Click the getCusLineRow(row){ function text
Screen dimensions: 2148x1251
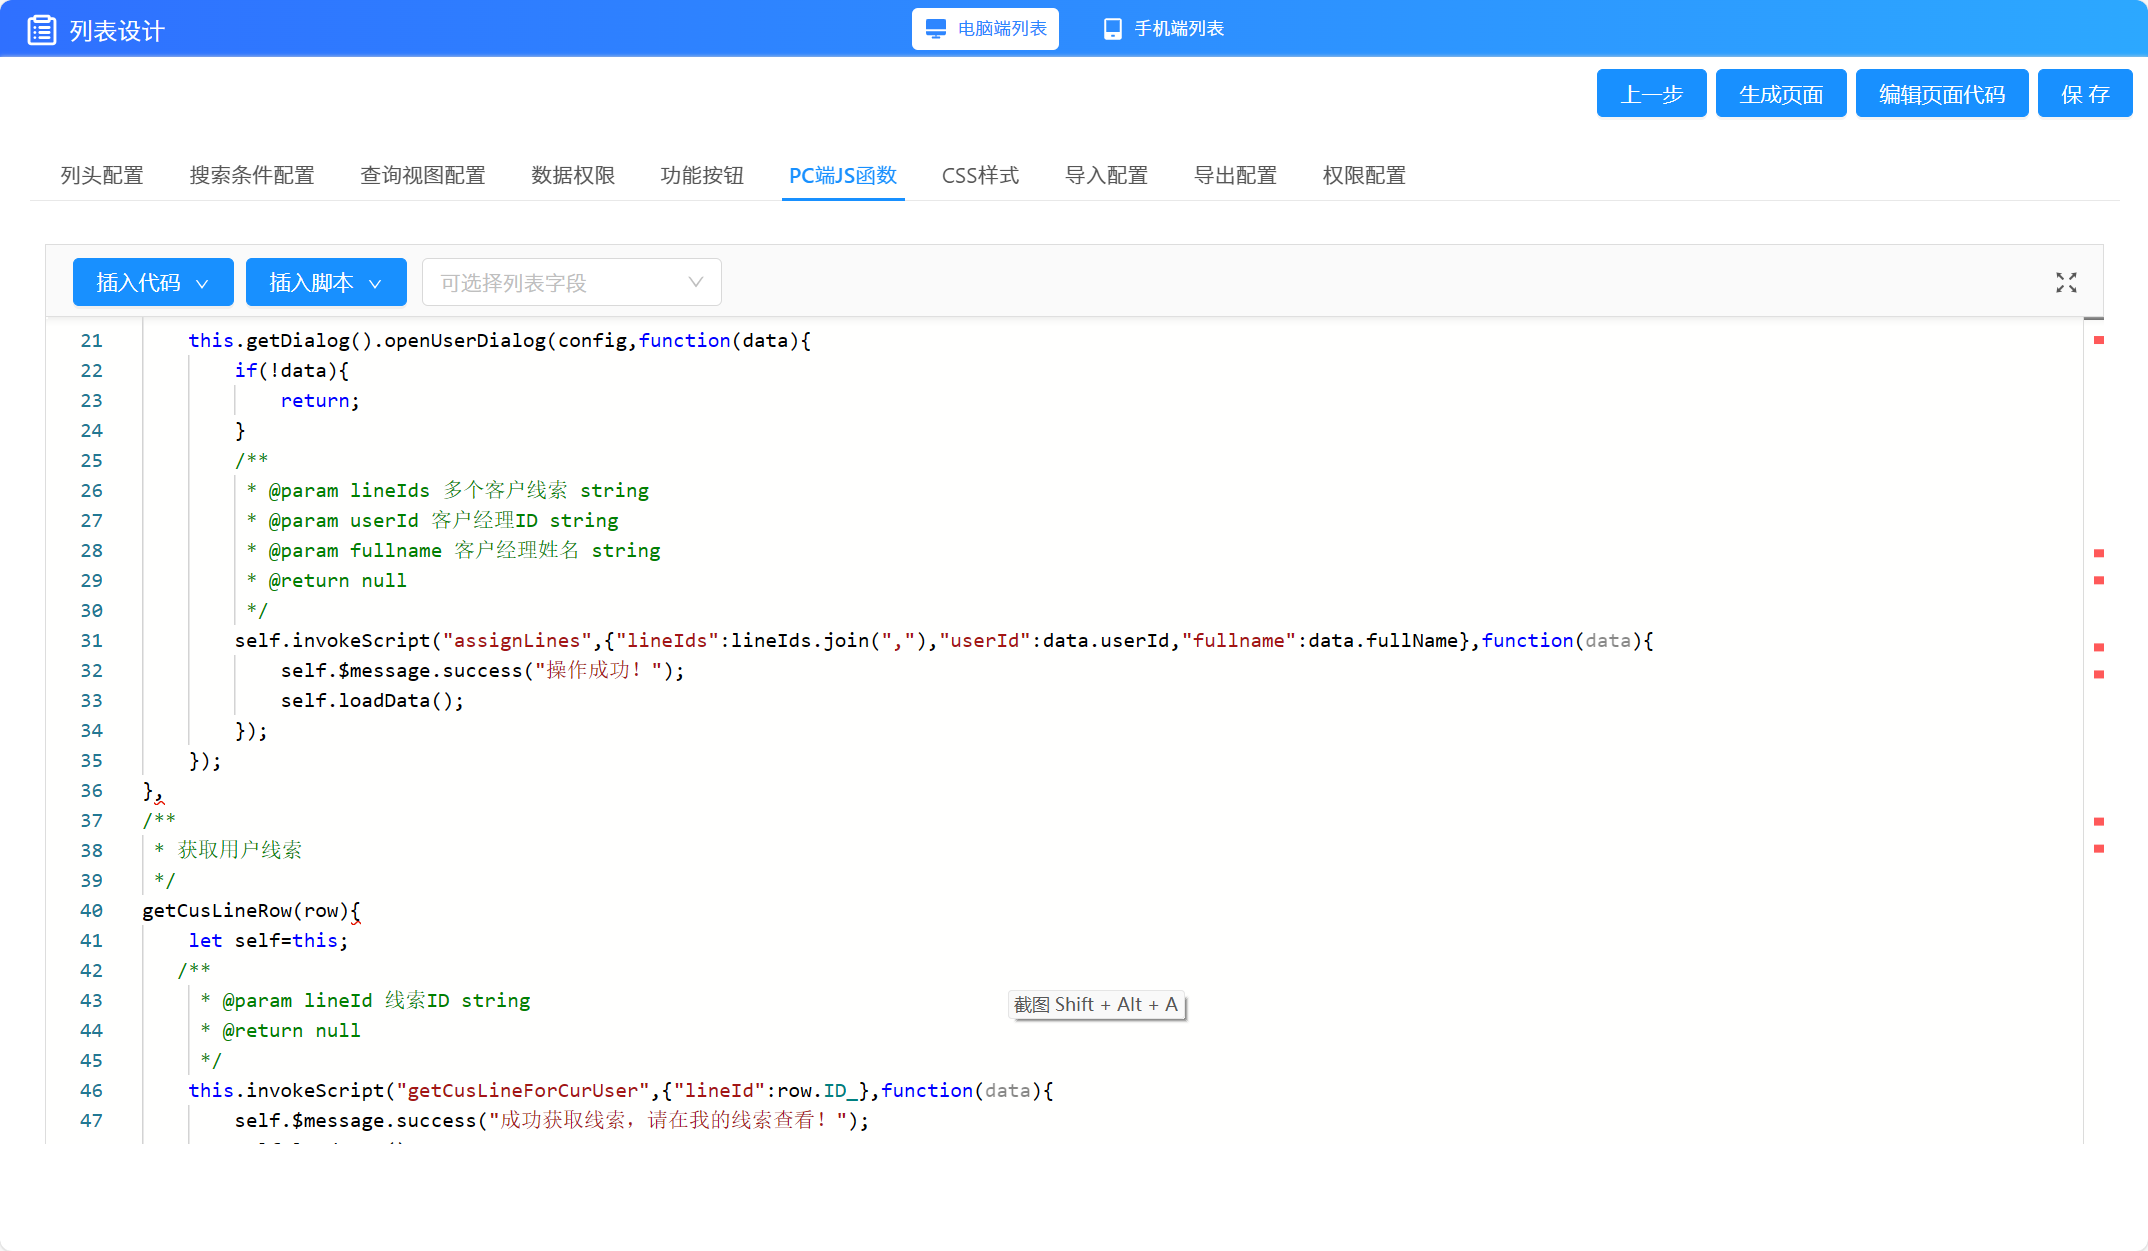pos(251,911)
